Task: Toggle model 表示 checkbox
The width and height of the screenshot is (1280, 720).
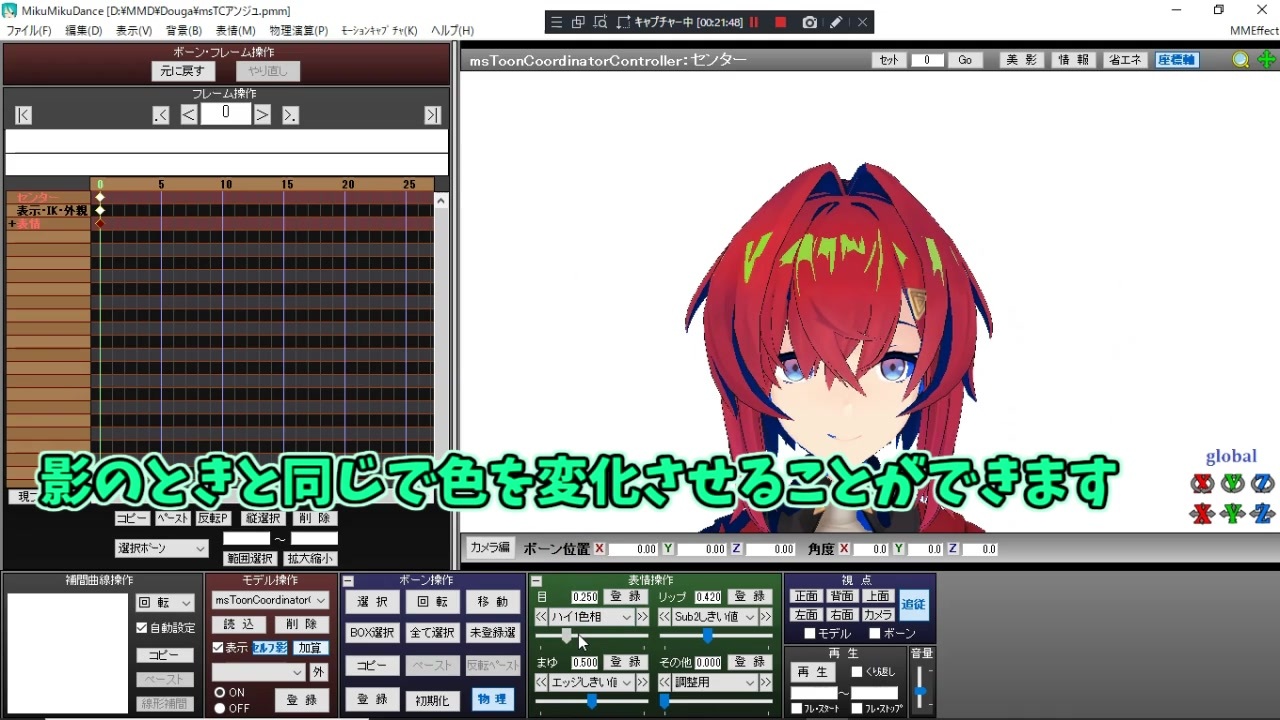Action: tap(218, 648)
